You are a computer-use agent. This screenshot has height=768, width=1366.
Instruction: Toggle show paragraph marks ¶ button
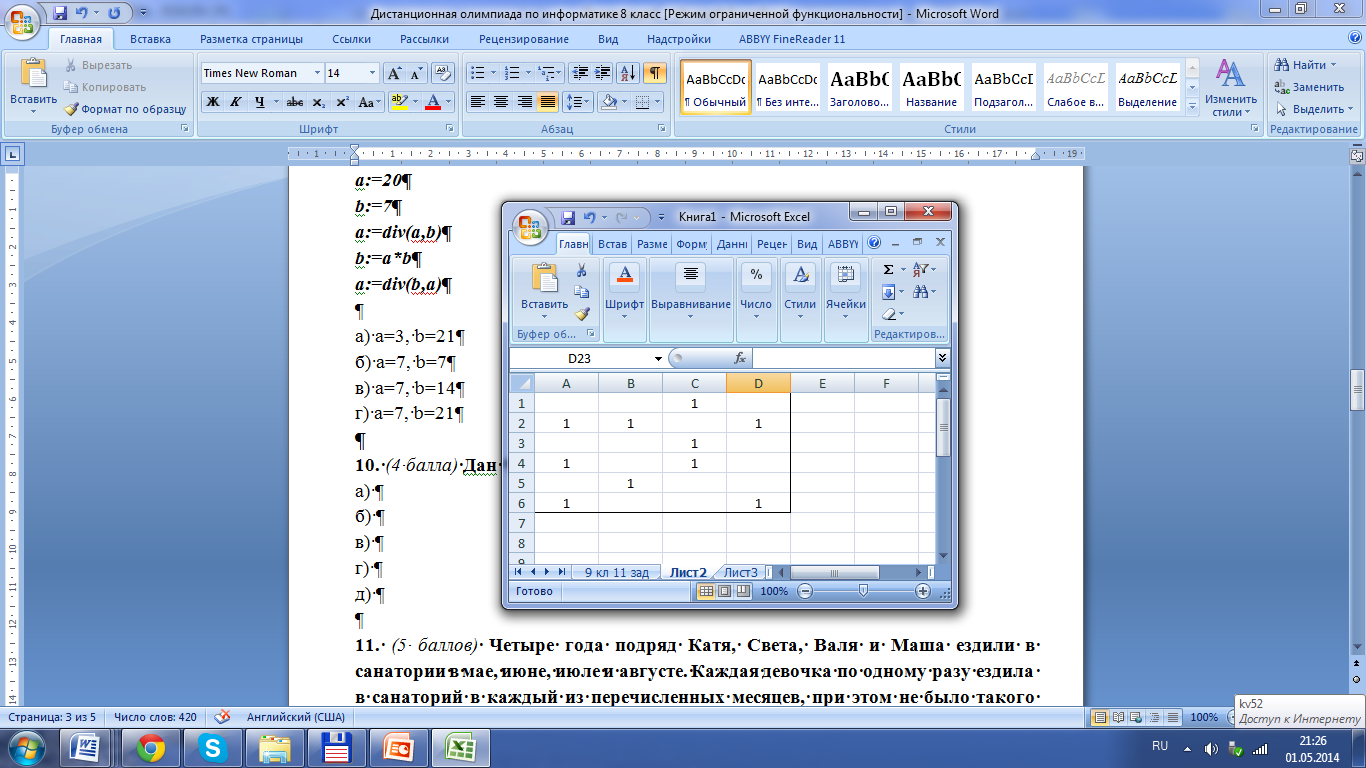(x=654, y=73)
